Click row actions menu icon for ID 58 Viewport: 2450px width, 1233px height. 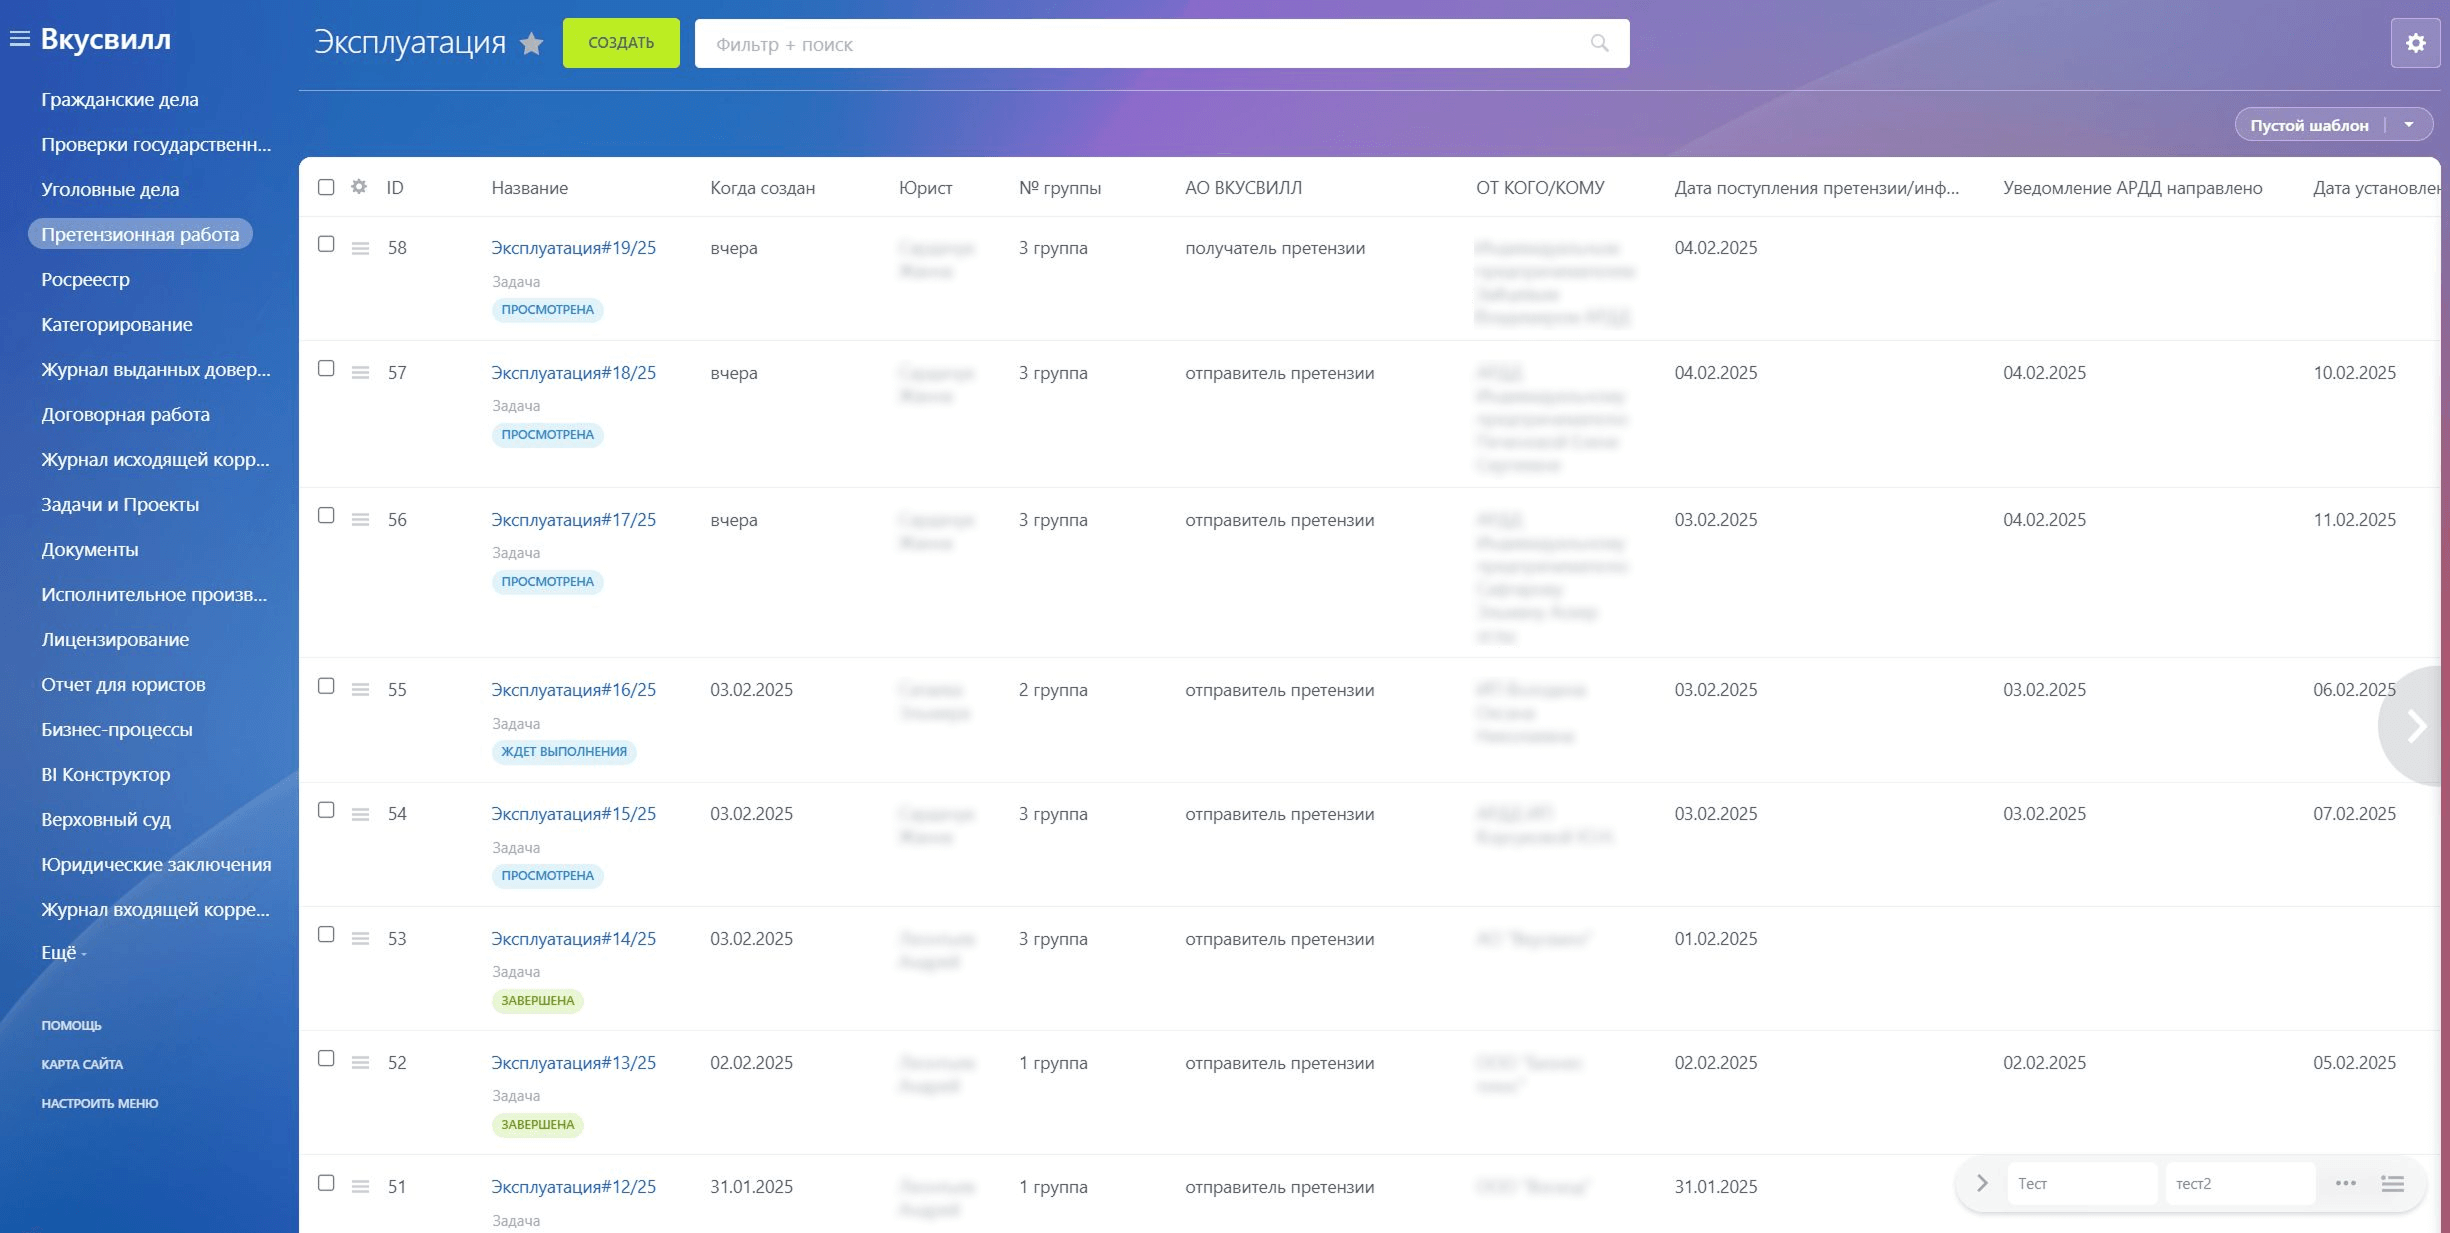click(x=361, y=248)
